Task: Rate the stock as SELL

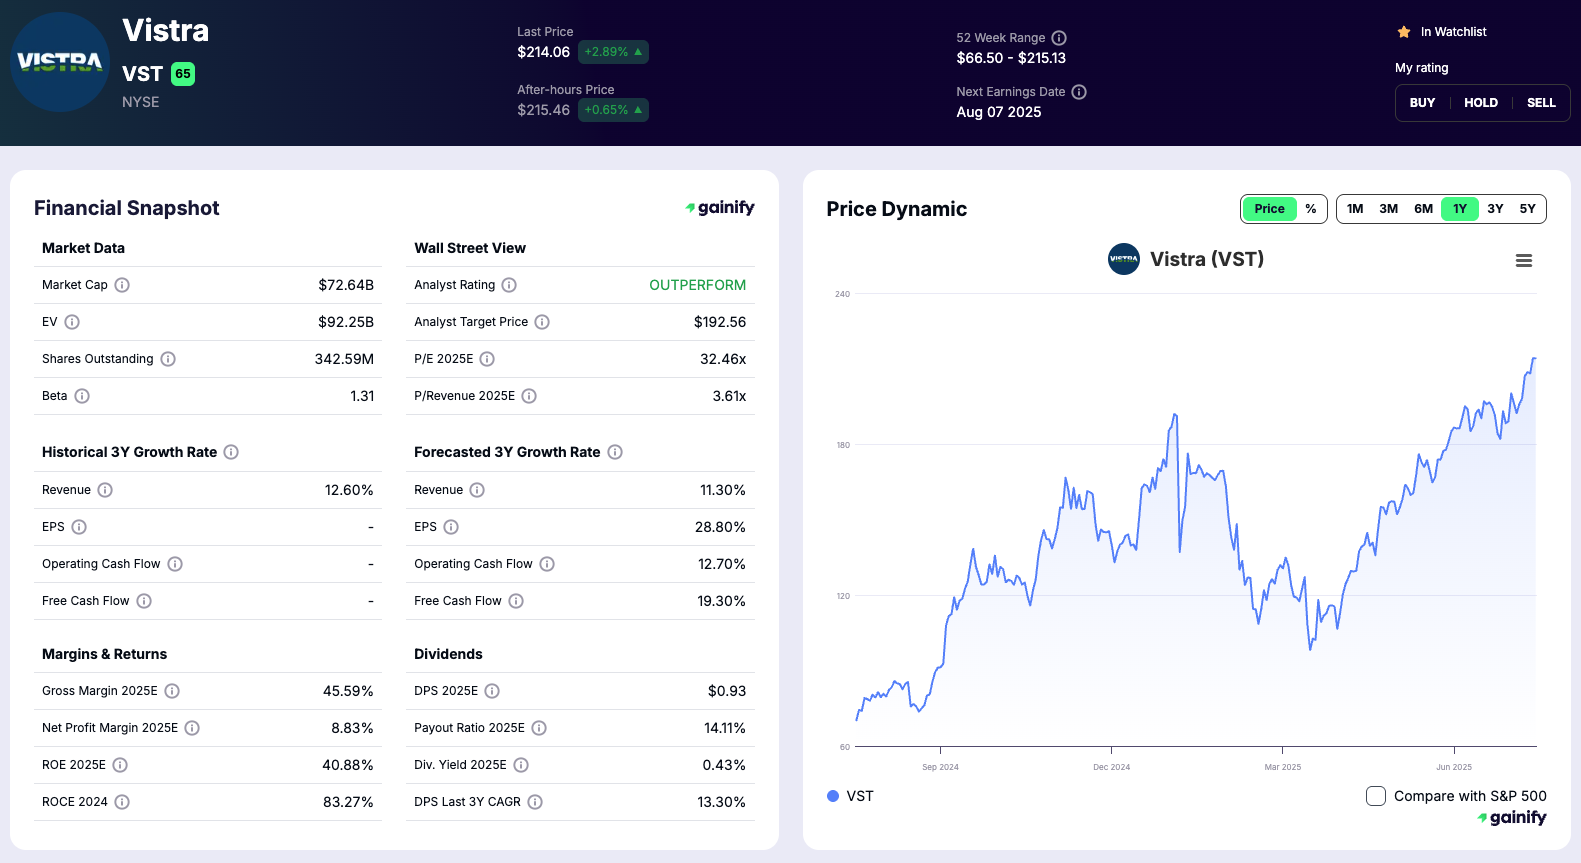Action: [1541, 103]
